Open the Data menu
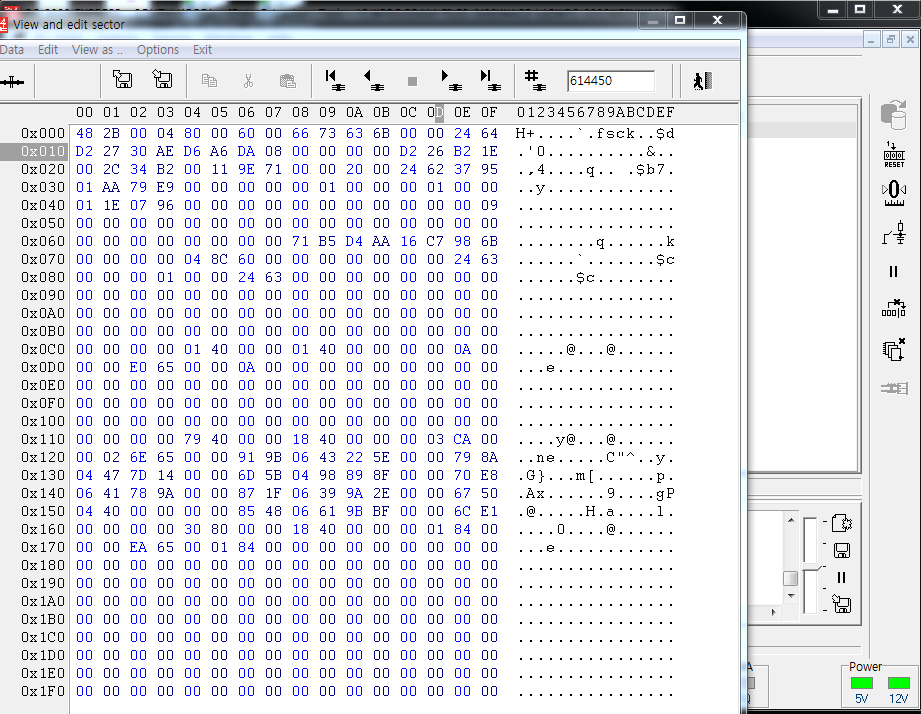Viewport: 921px width, 714px height. tap(12, 50)
